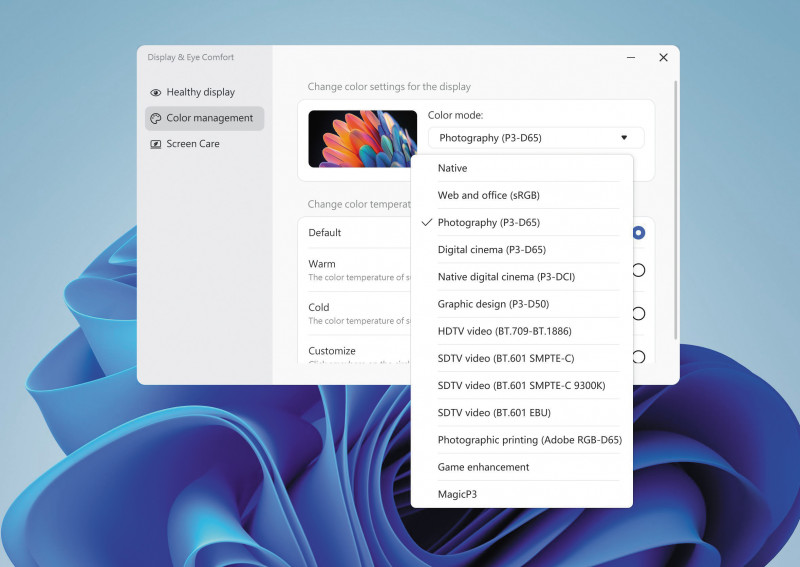This screenshot has height=567, width=800.
Task: Click the Color management palette icon
Action: pos(155,119)
